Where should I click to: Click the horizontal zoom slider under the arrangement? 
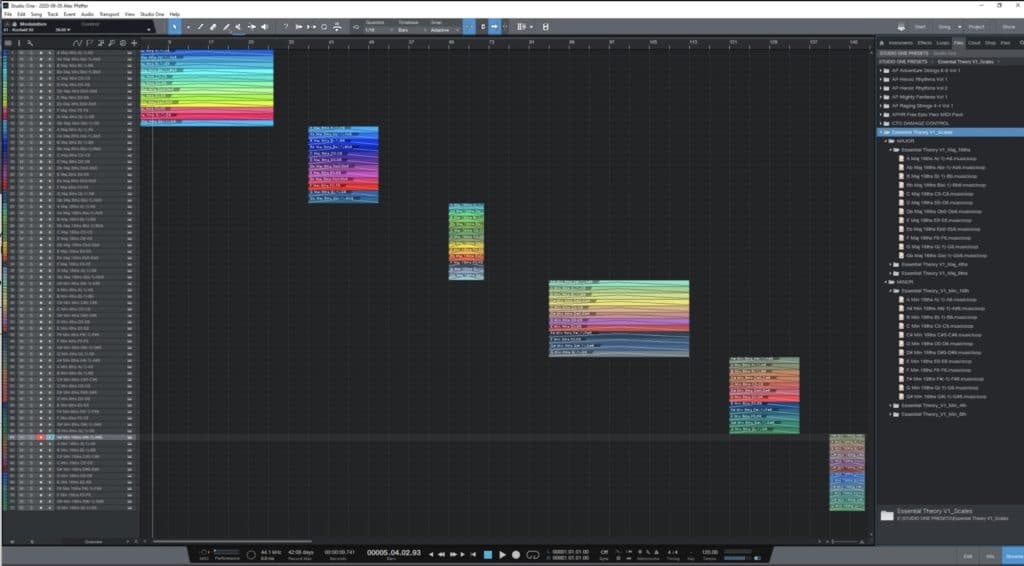pos(844,541)
